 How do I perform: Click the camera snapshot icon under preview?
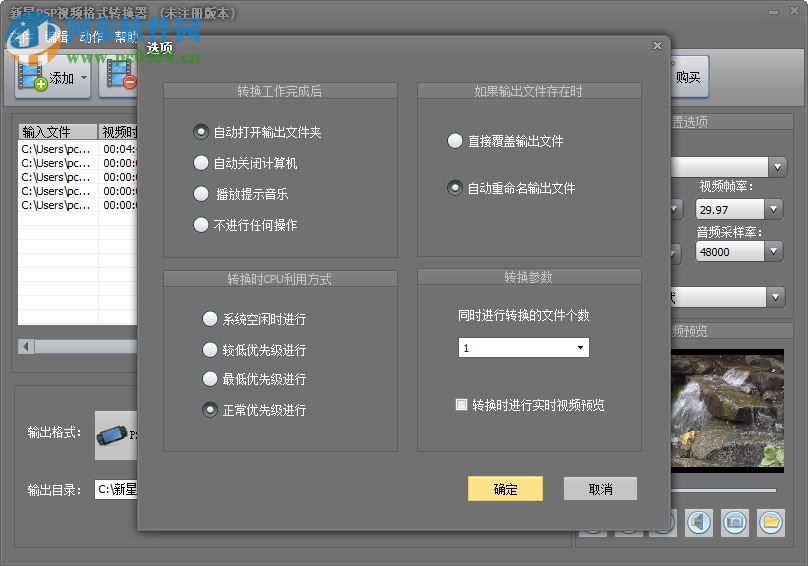click(735, 521)
